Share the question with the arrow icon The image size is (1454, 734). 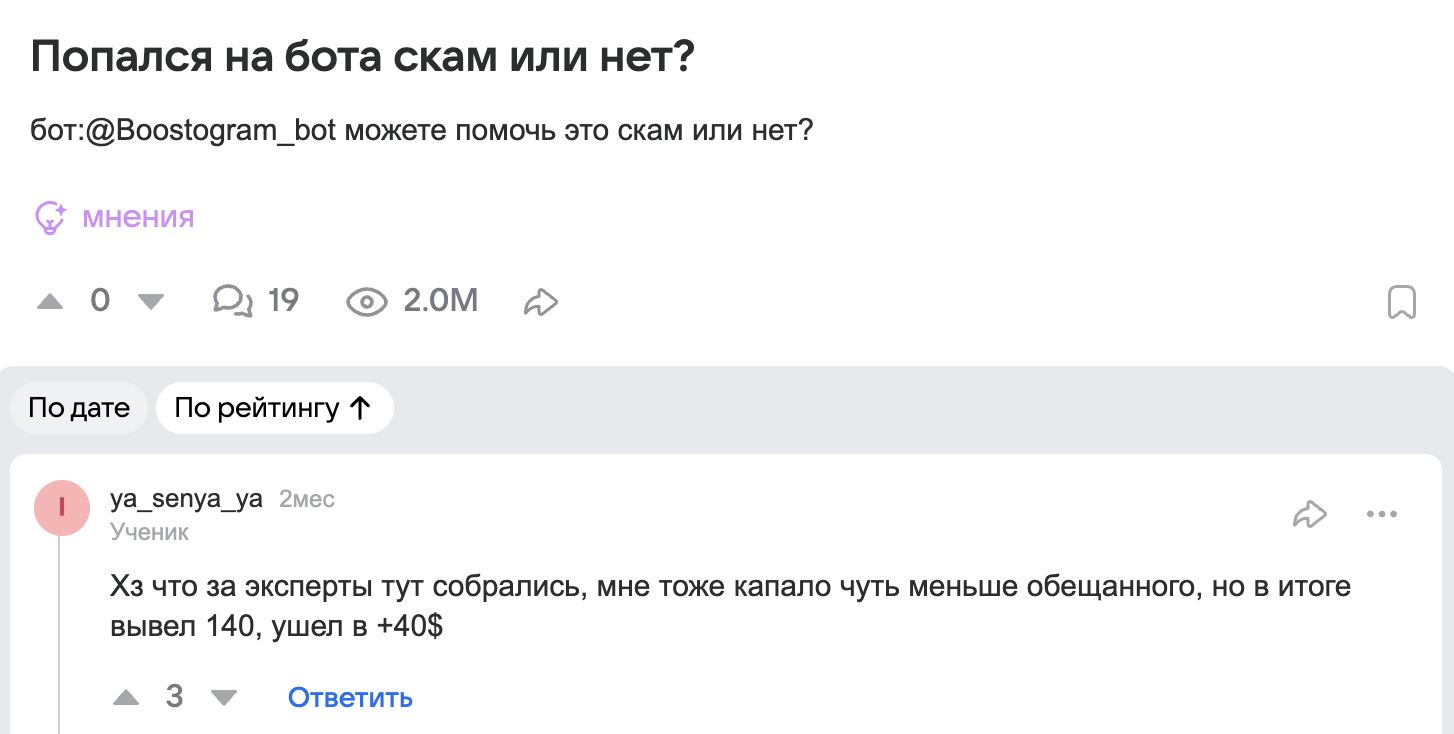540,301
